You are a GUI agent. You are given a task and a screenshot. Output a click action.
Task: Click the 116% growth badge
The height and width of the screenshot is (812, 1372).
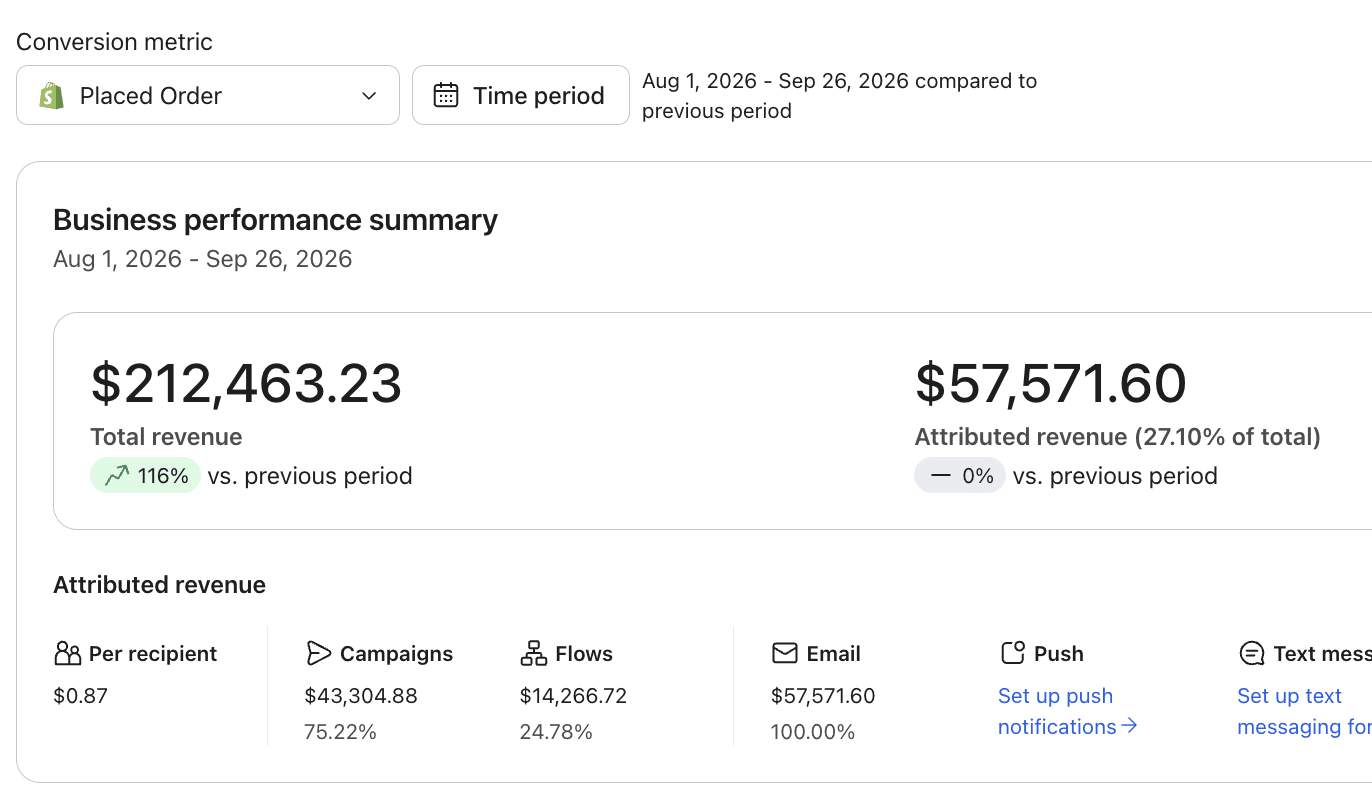tap(146, 476)
